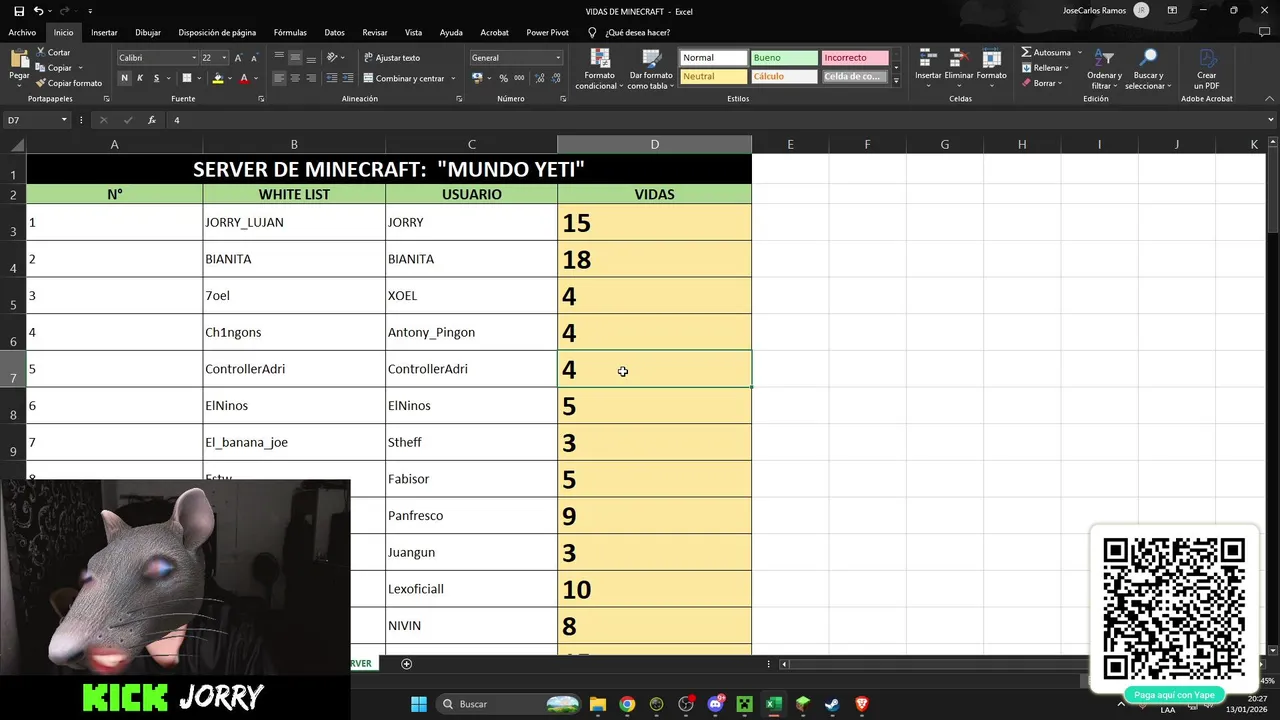Click the fill color bucket icon
Screen dimensions: 1280x720
pyautogui.click(x=218, y=78)
